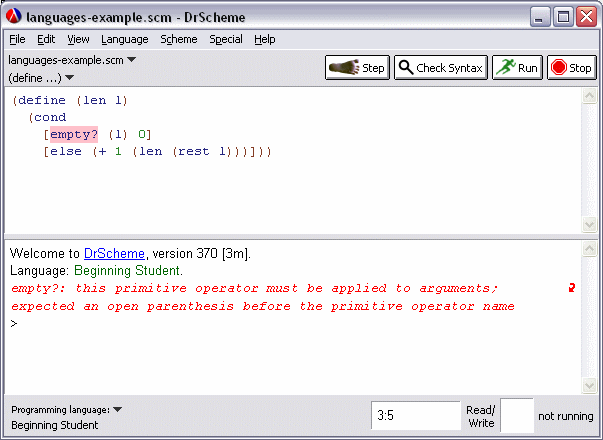Click the 'Beginning Student' status bar label
The height and width of the screenshot is (440, 603).
coord(55,425)
